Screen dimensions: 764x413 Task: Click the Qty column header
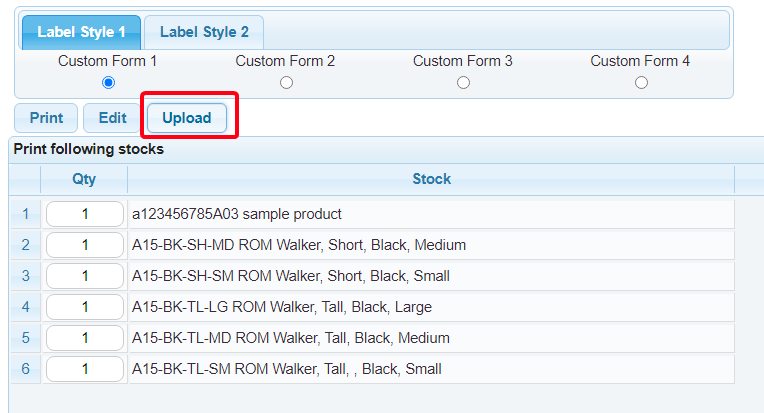tap(84, 179)
